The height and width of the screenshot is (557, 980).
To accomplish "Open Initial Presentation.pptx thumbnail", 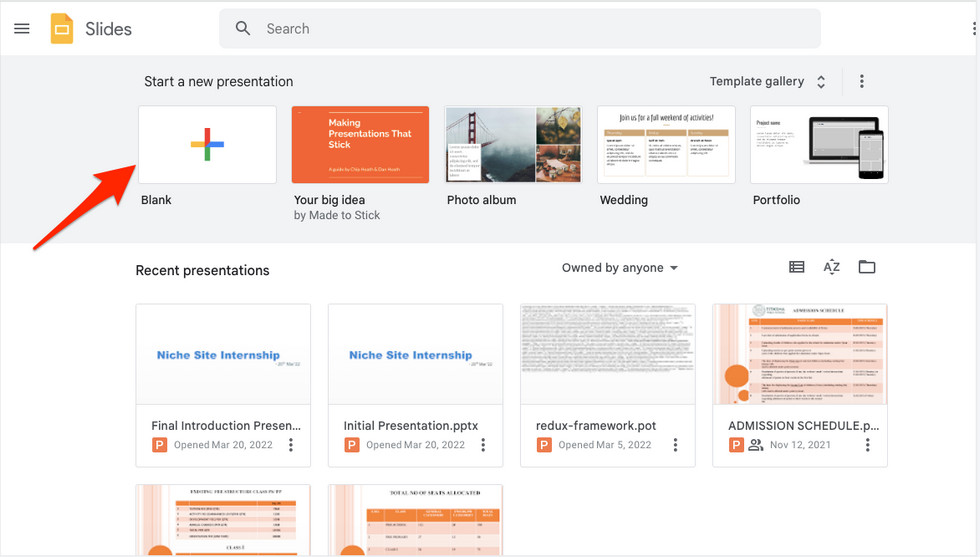I will [x=416, y=354].
